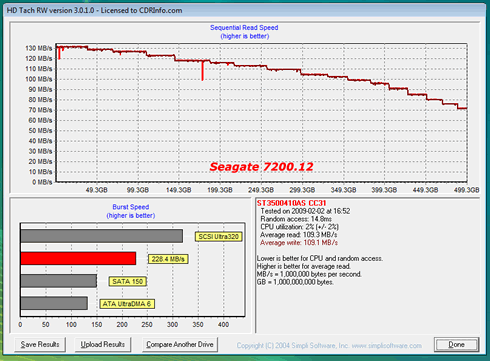Click the 499.3GB axis label
This screenshot has width=490, height=361.
pos(466,190)
